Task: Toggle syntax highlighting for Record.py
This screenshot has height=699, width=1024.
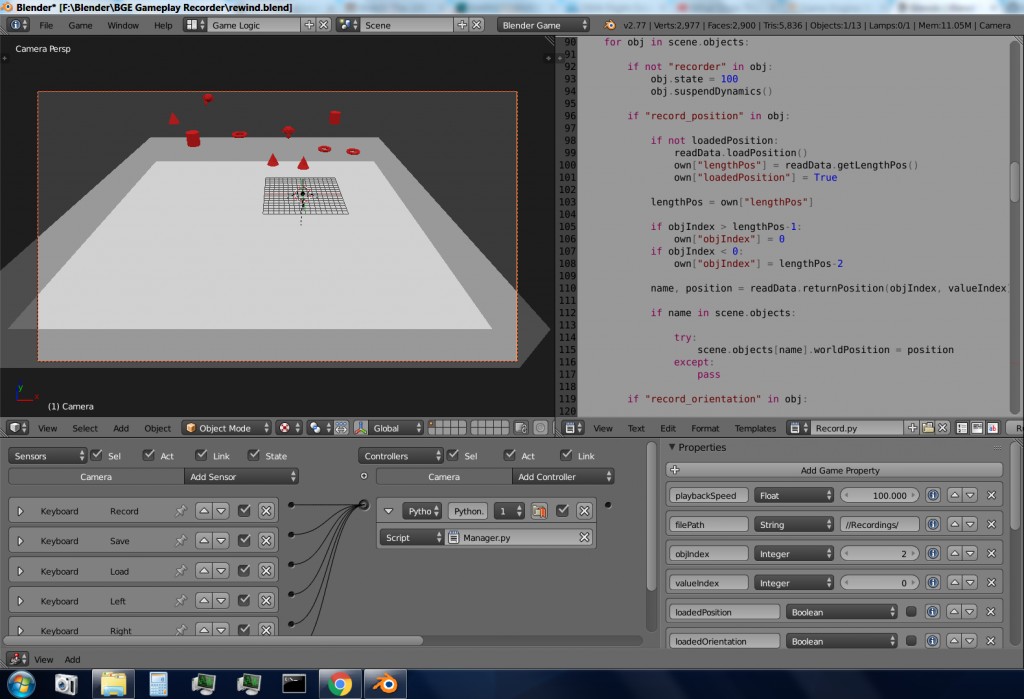Action: 993,427
